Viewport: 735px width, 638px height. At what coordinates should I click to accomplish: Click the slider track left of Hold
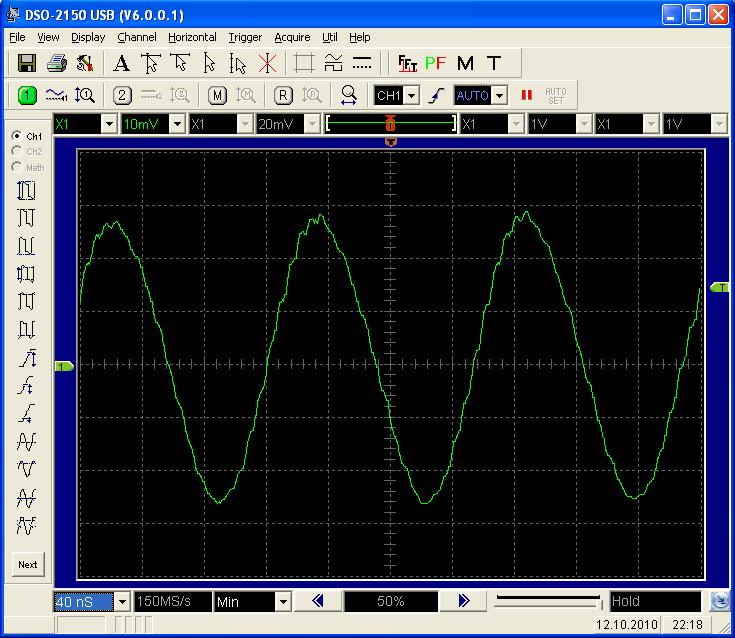[545, 601]
